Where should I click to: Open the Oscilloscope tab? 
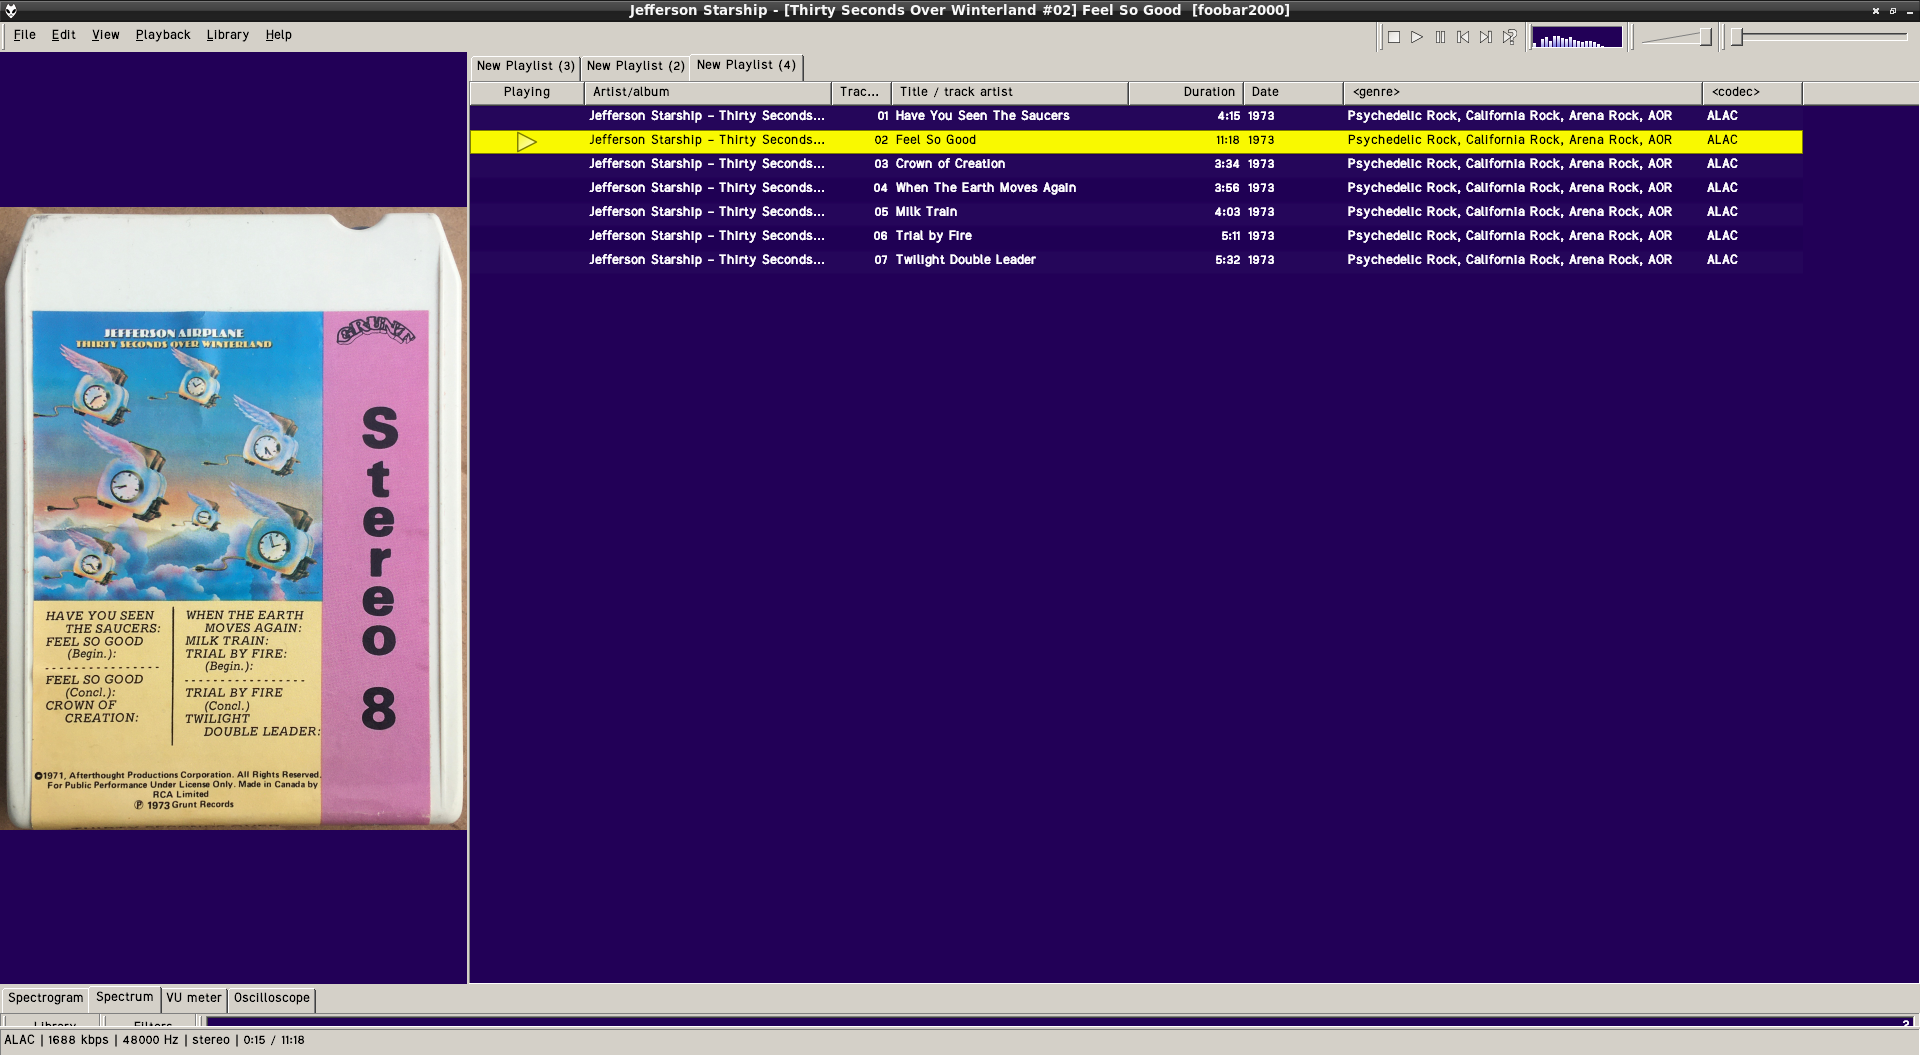[x=272, y=998]
